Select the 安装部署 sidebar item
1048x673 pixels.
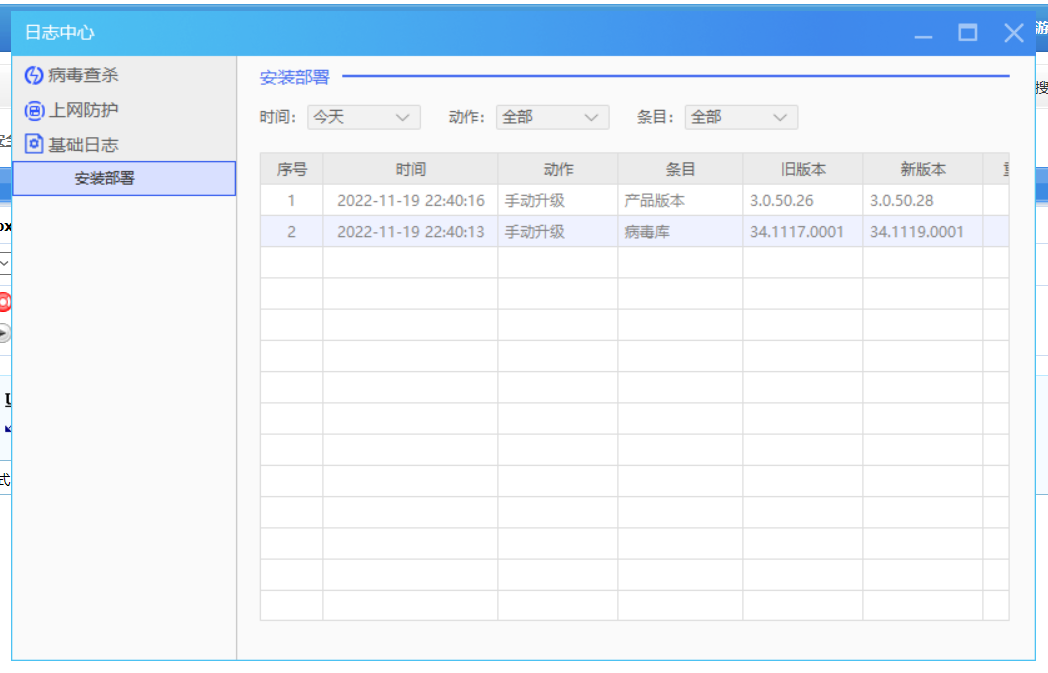point(124,178)
